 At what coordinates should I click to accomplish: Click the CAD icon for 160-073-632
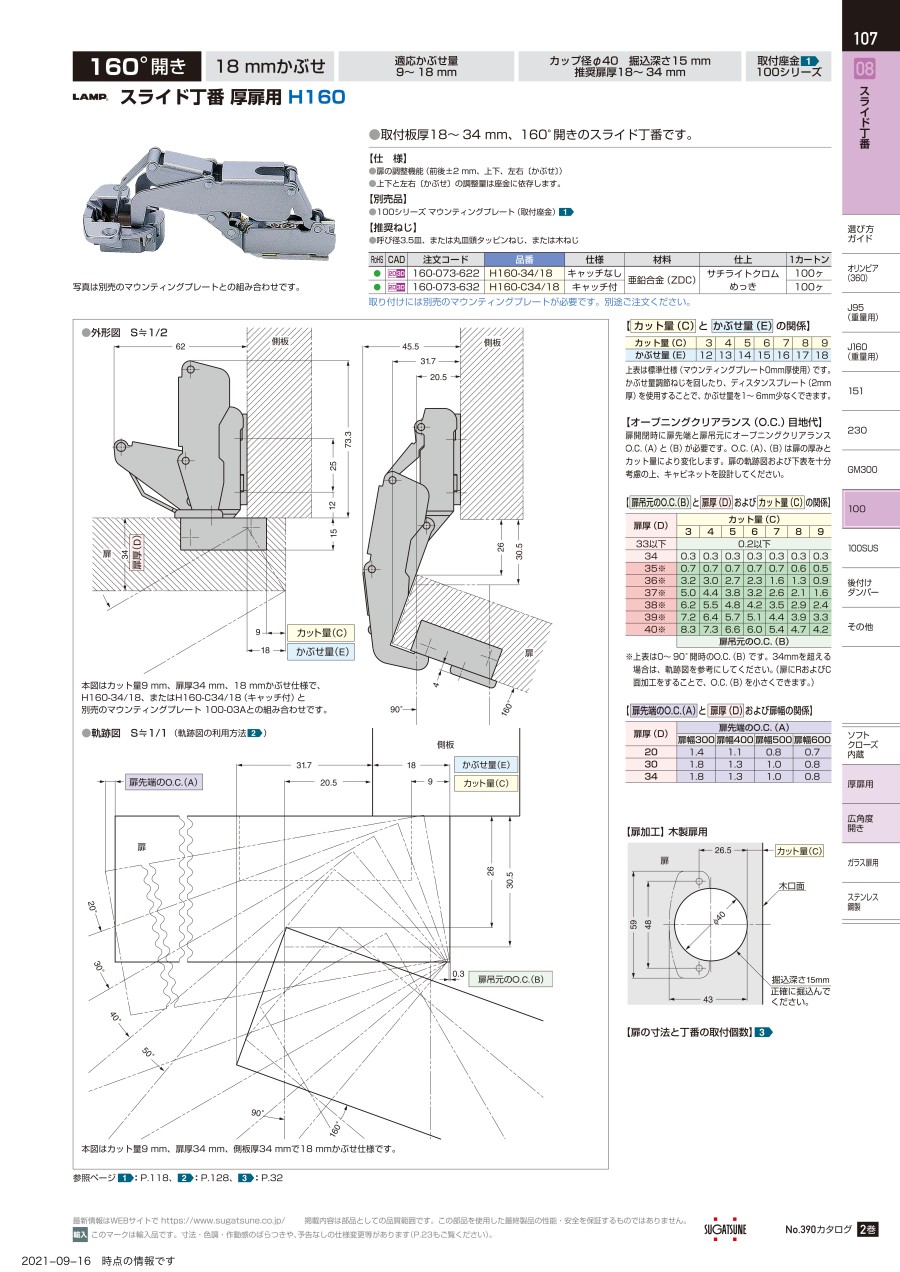pos(396,287)
